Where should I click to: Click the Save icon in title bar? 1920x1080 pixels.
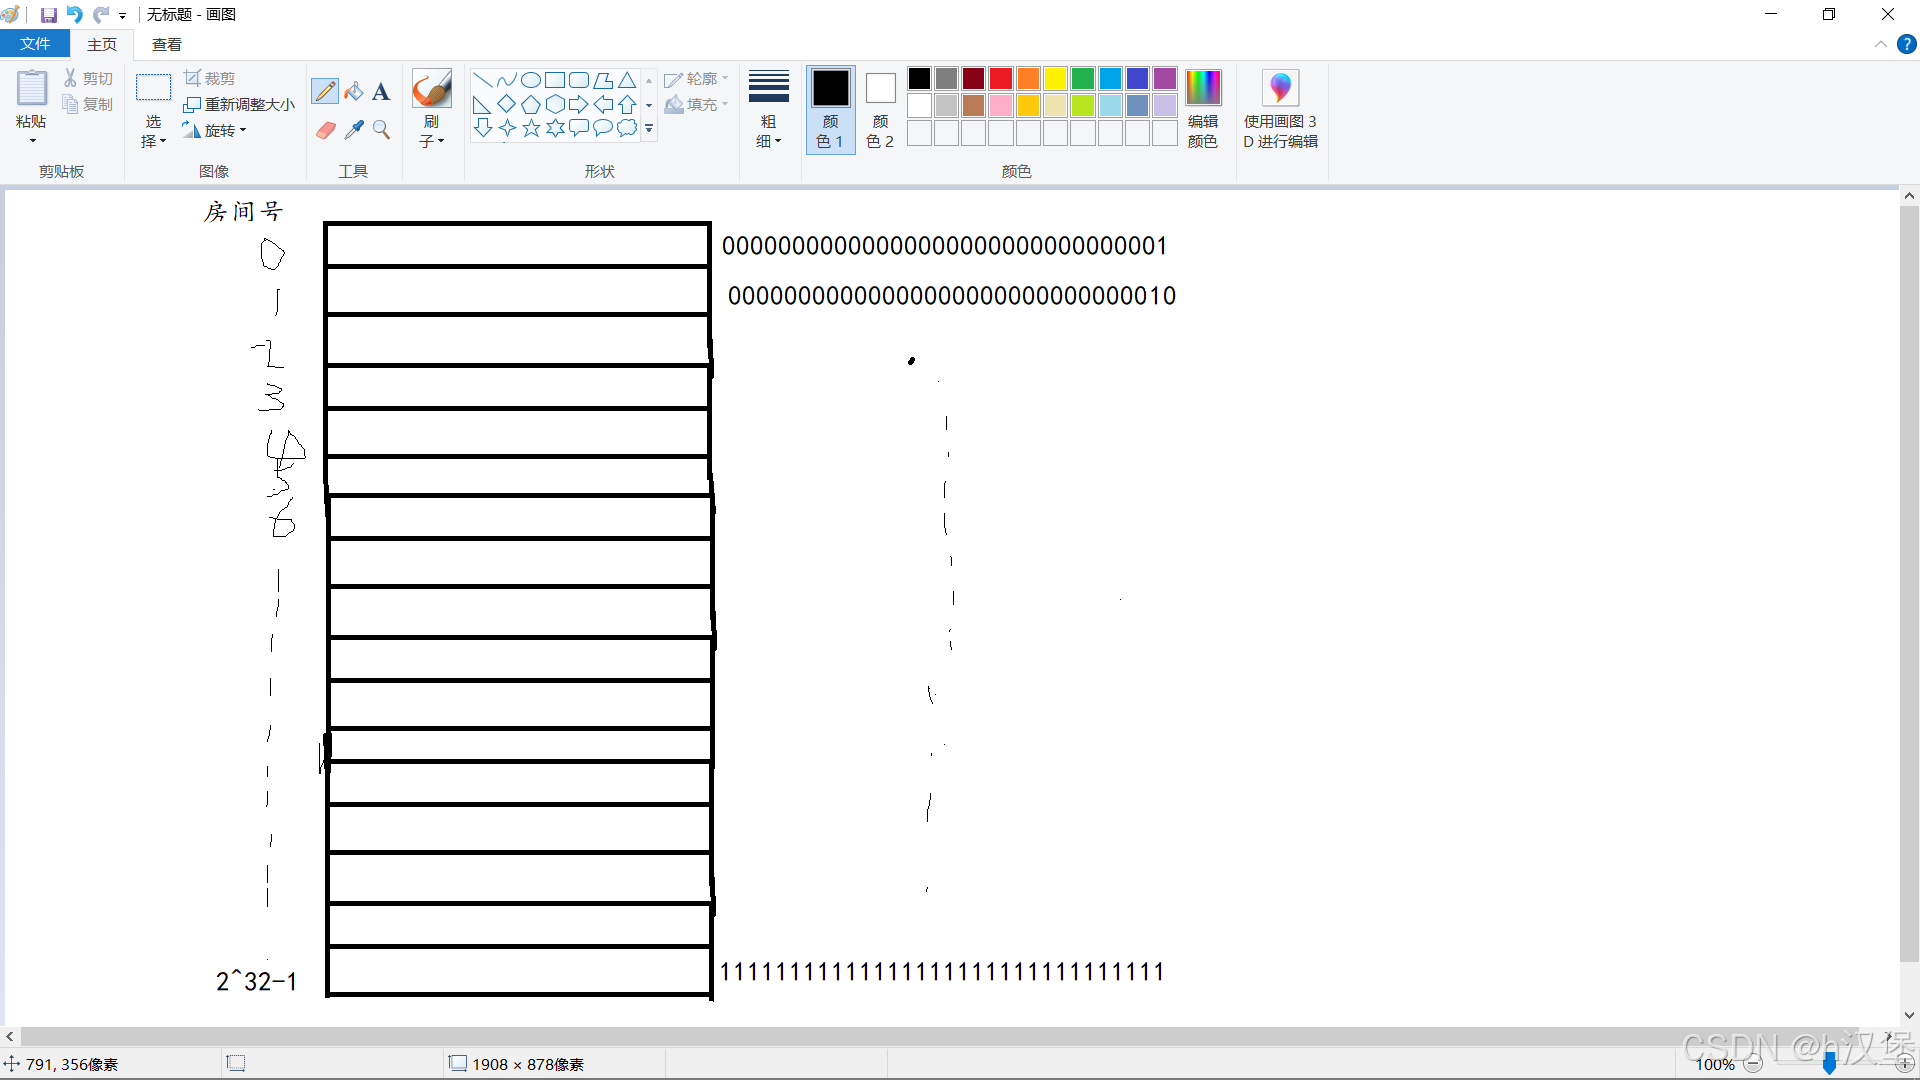48,15
